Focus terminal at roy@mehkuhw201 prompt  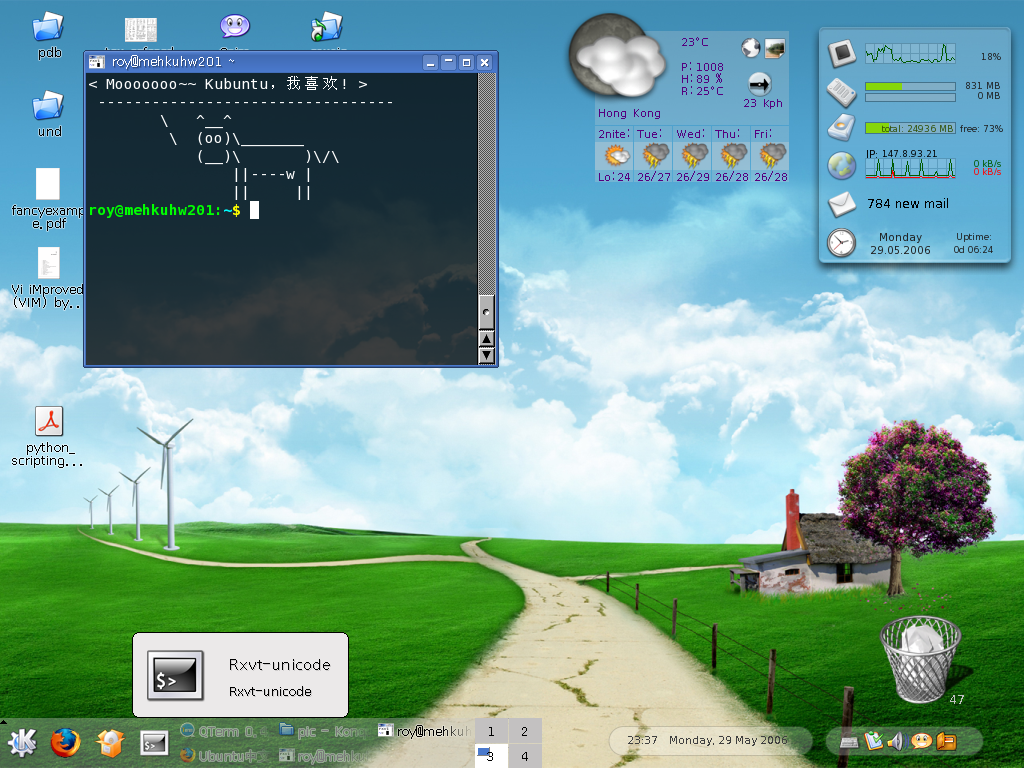coord(165,210)
